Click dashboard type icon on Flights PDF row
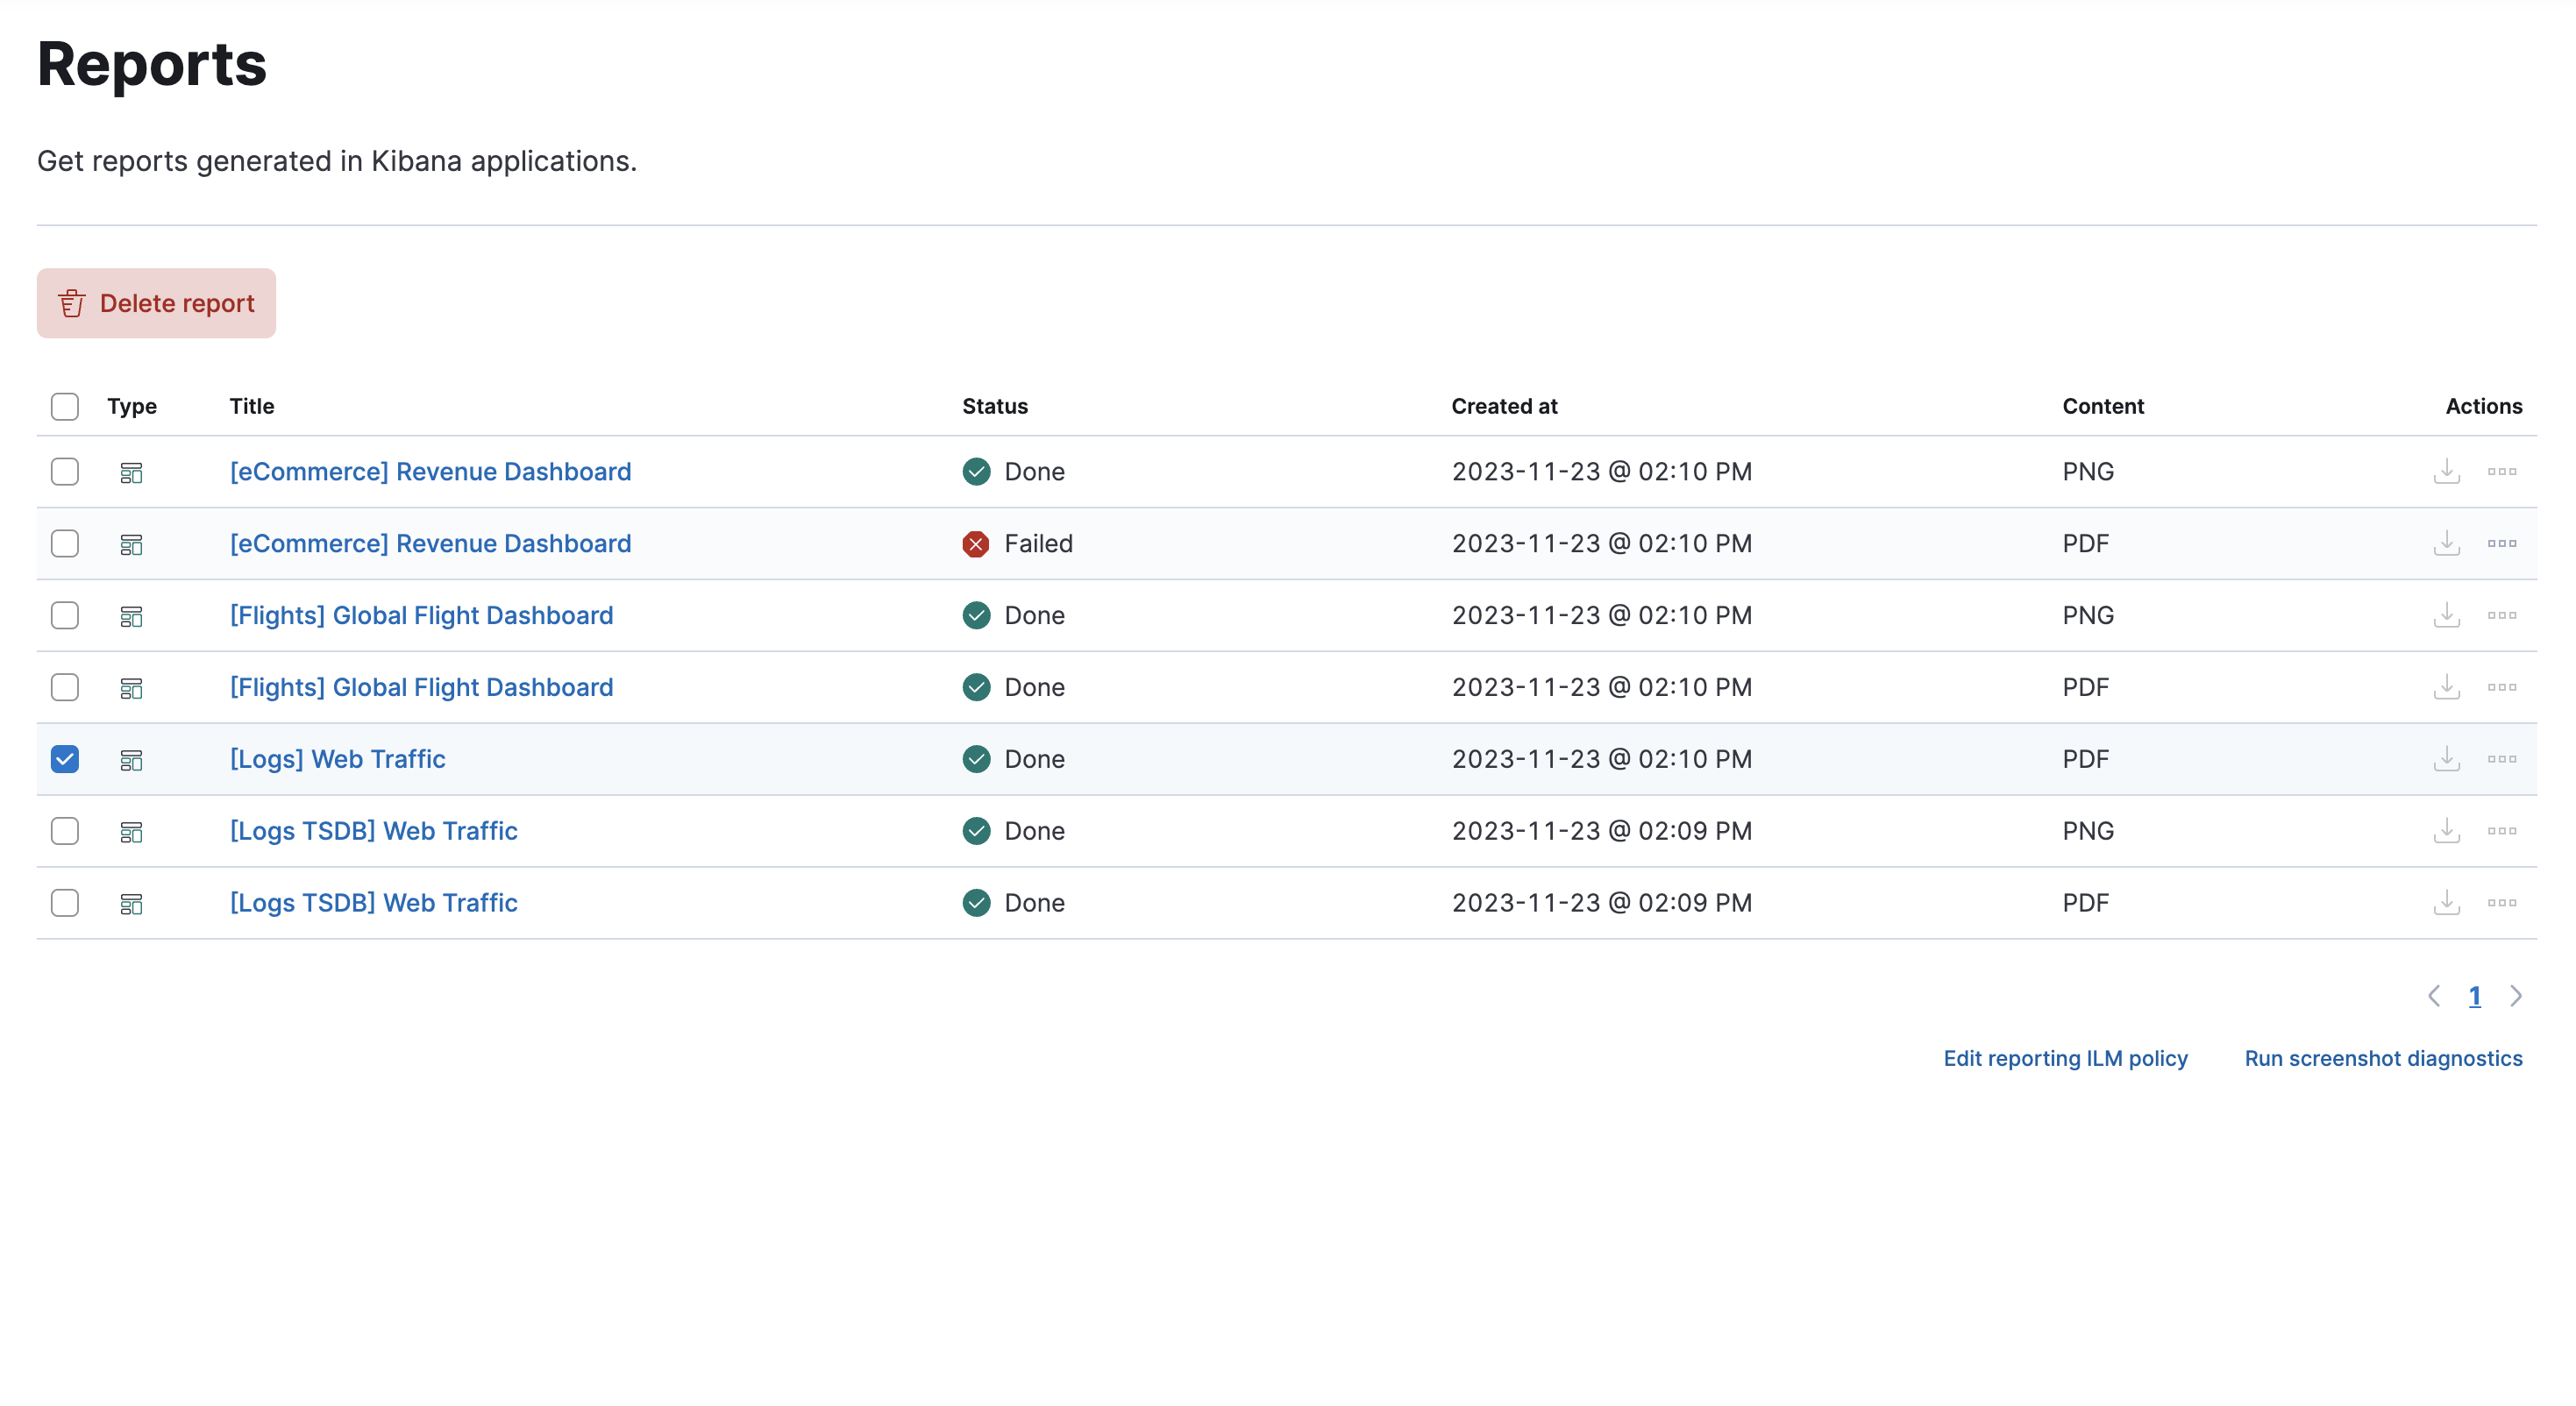This screenshot has height=1406, width=2576. tap(131, 688)
